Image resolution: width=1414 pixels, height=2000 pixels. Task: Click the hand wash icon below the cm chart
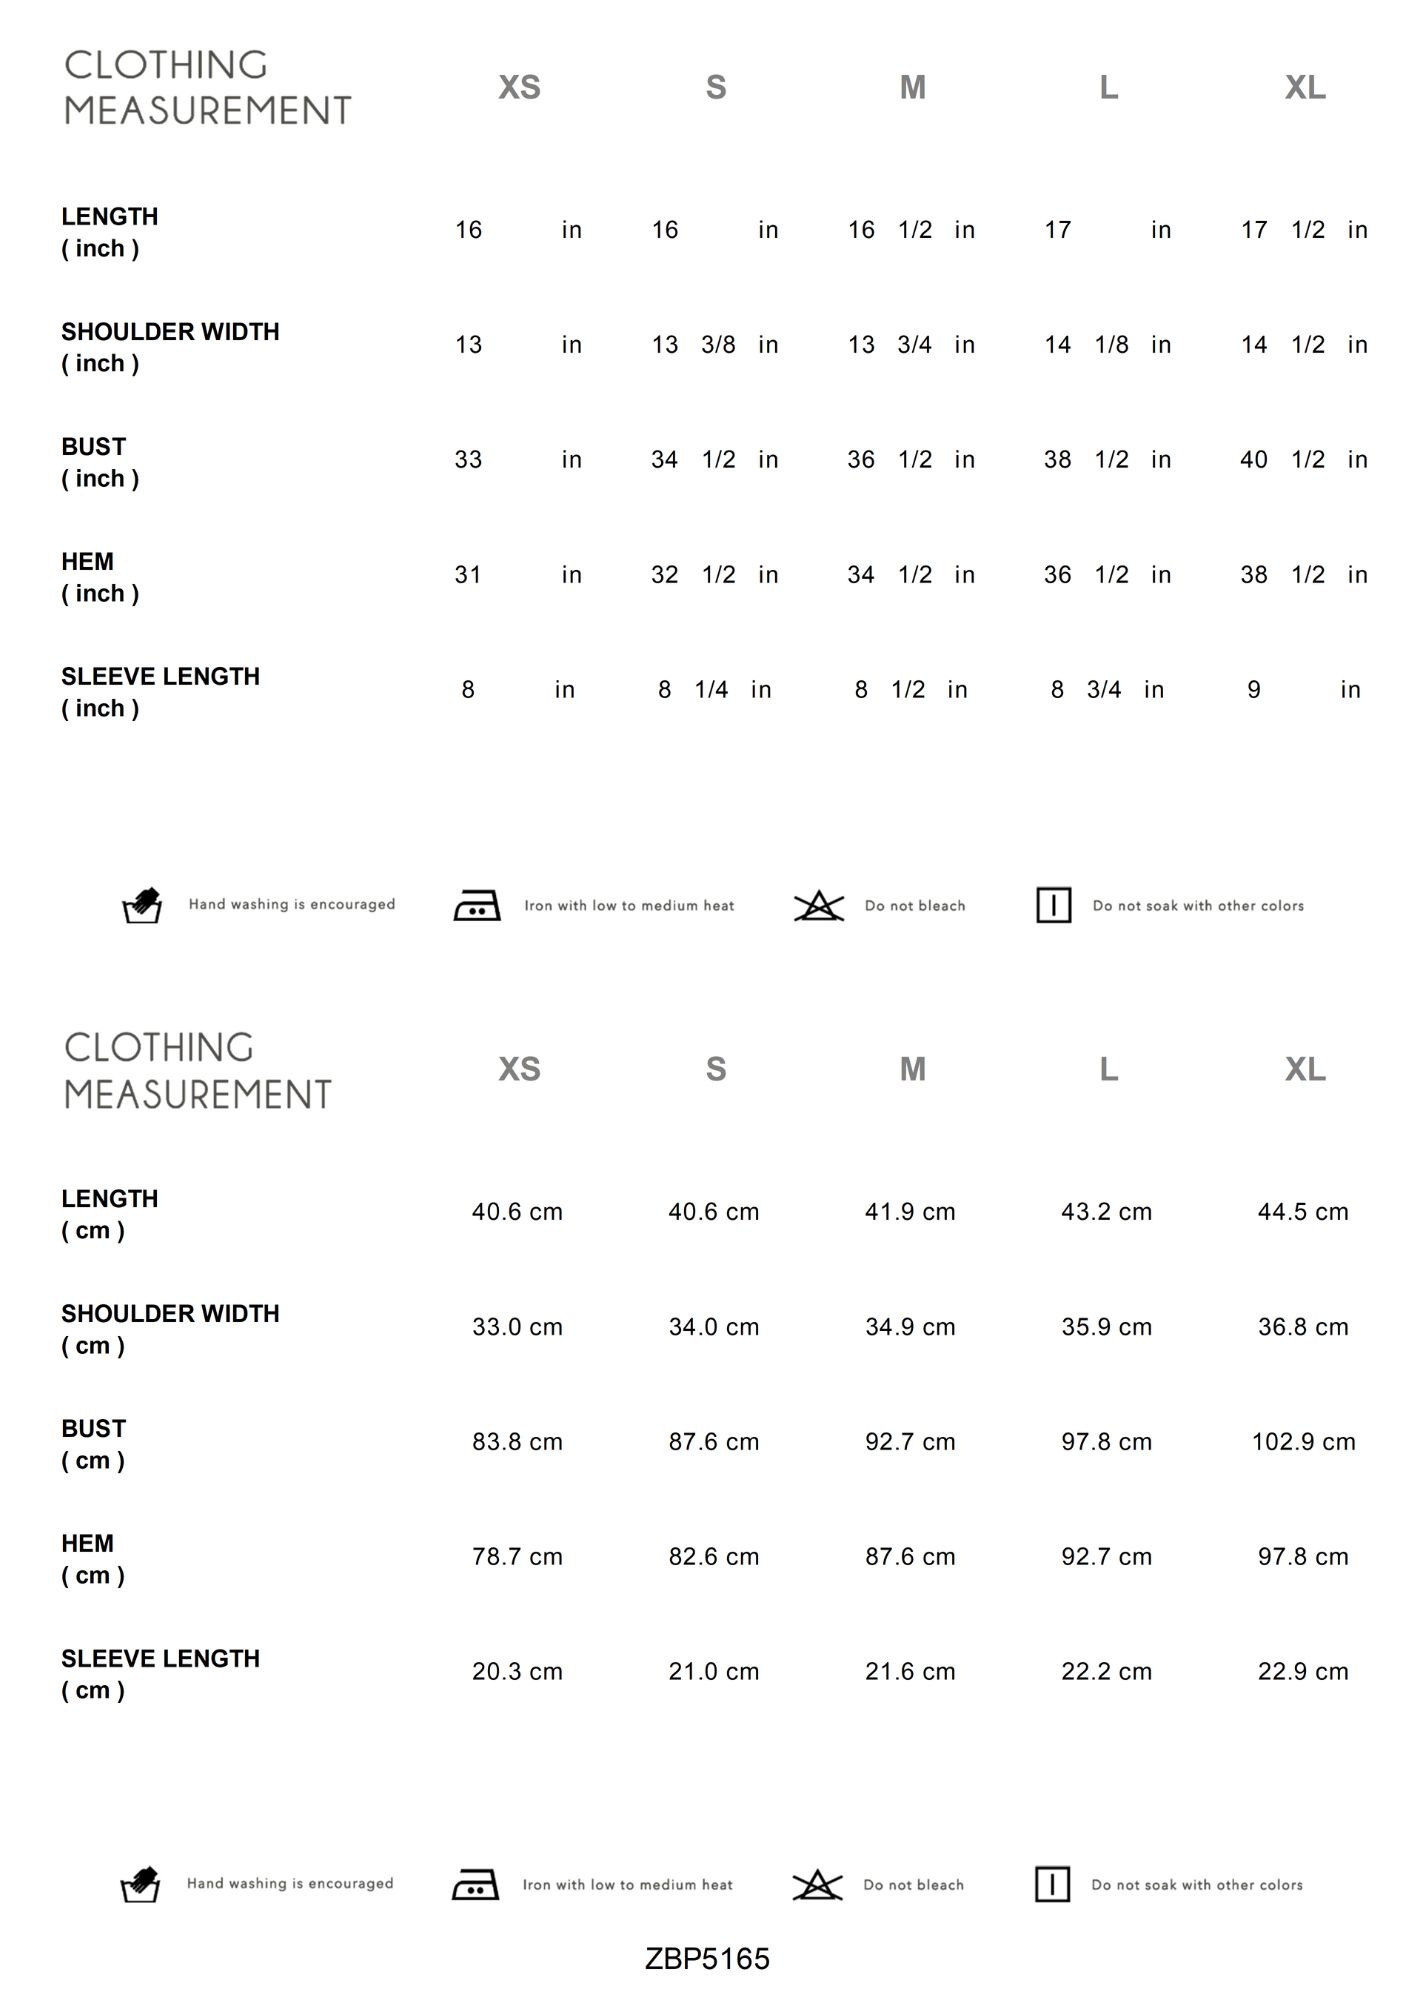(140, 1884)
